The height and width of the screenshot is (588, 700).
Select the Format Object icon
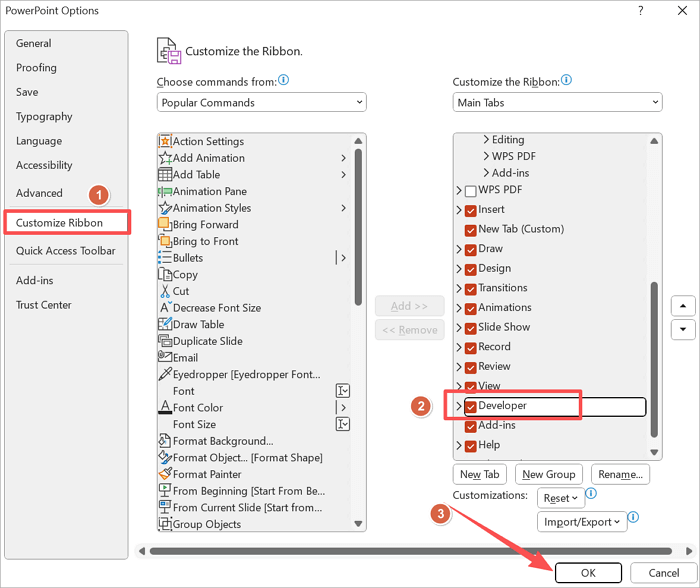[x=165, y=457]
